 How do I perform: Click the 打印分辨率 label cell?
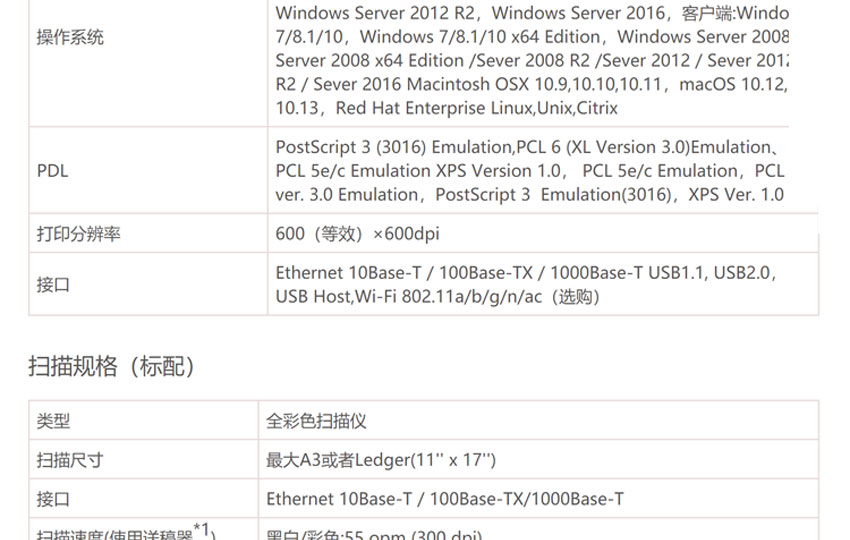(79, 234)
